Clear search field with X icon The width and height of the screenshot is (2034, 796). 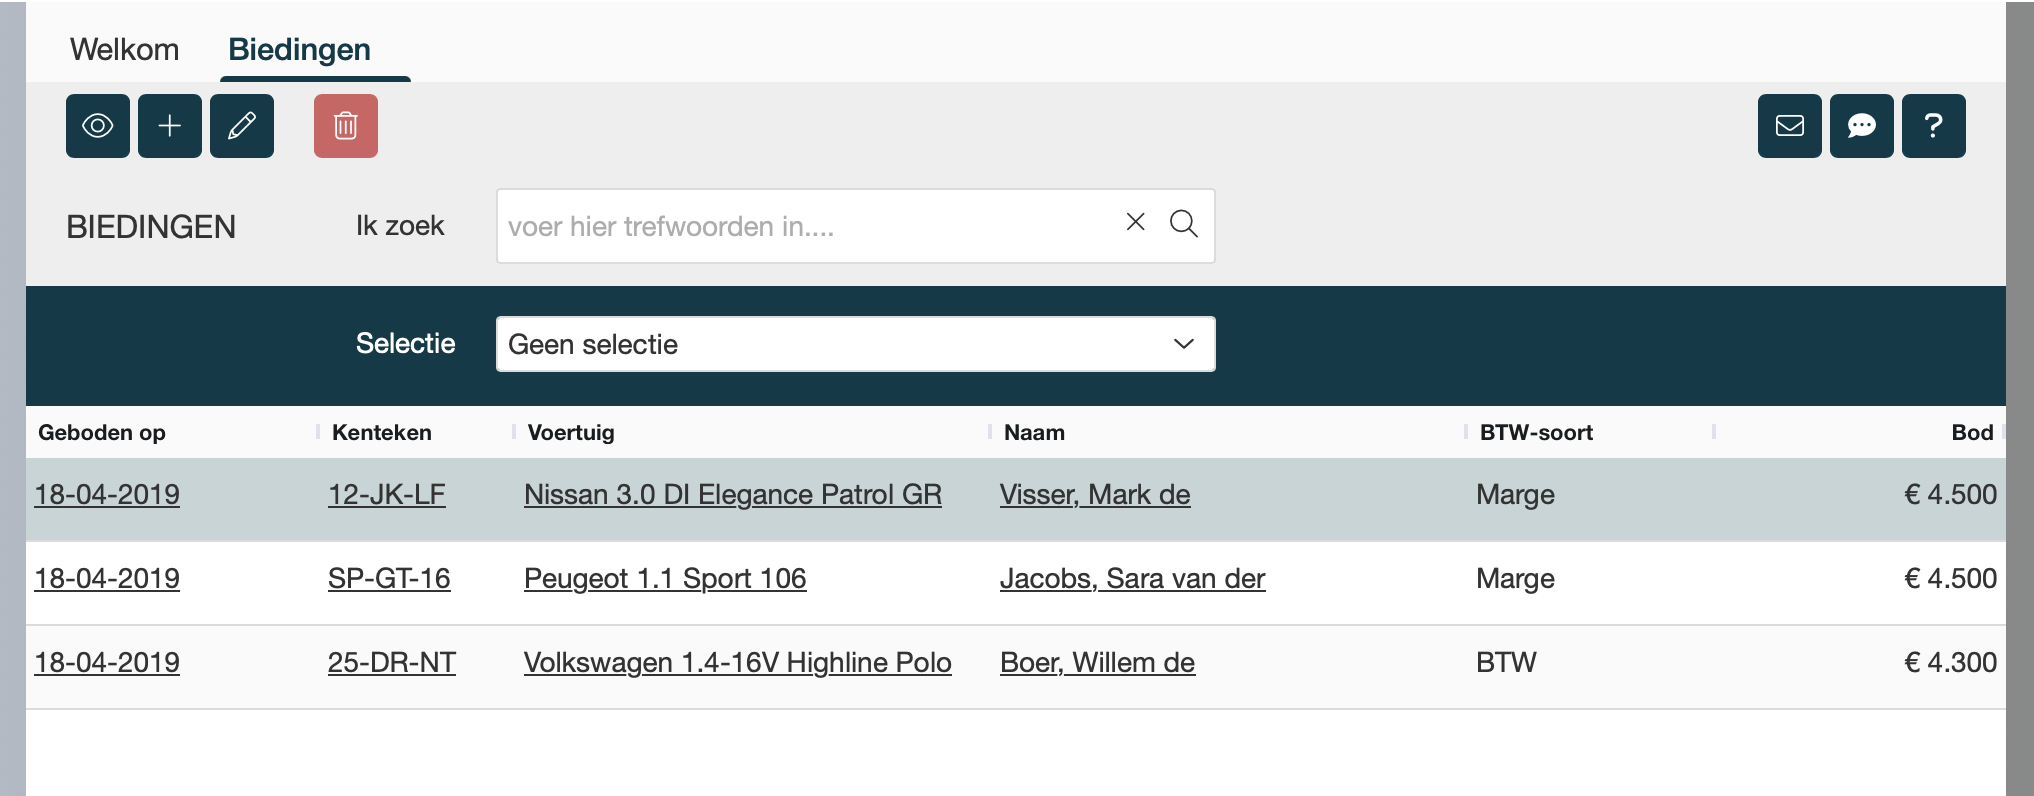point(1135,222)
